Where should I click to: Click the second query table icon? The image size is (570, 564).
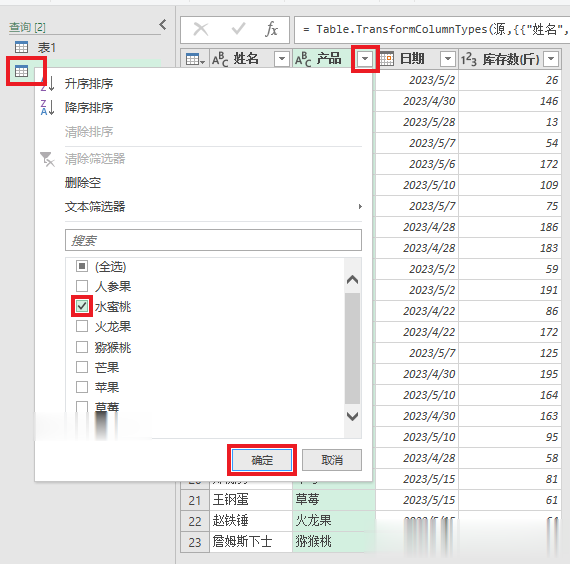pos(21,71)
